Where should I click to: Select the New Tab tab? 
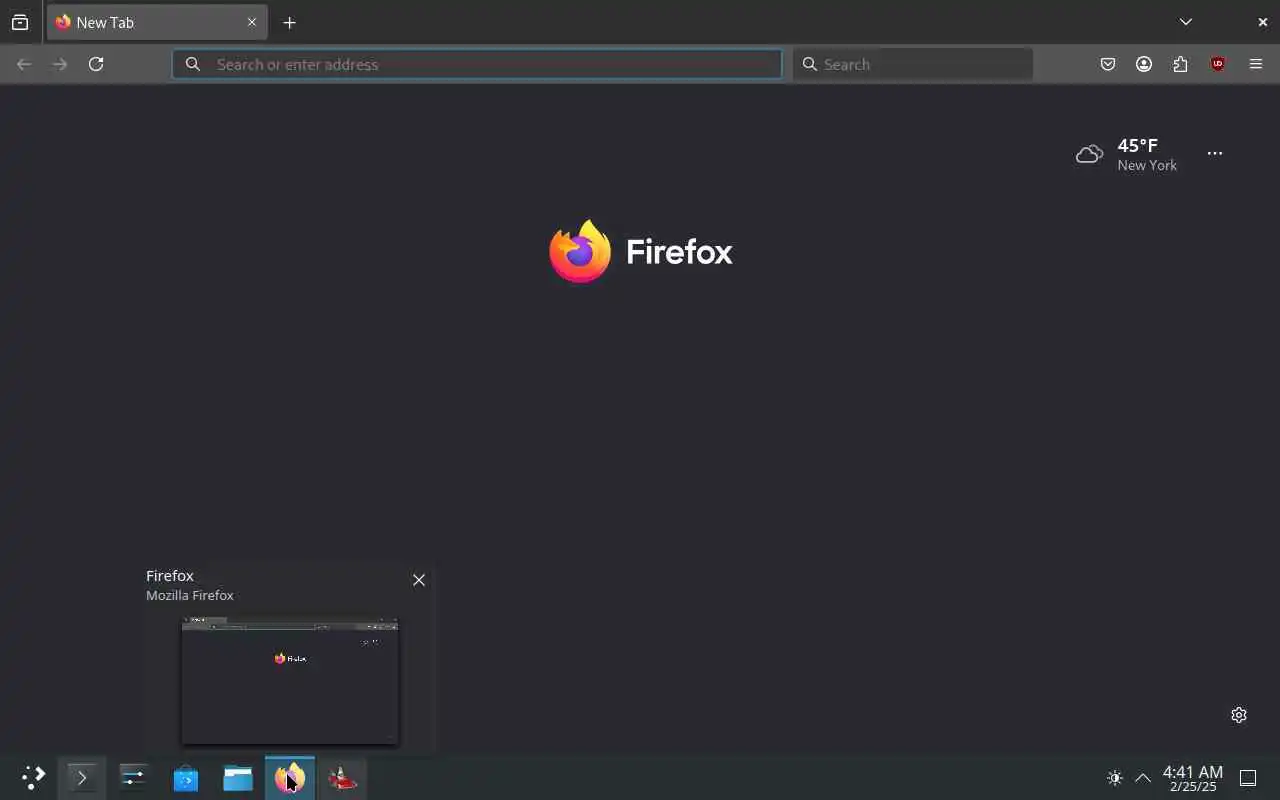[x=157, y=22]
